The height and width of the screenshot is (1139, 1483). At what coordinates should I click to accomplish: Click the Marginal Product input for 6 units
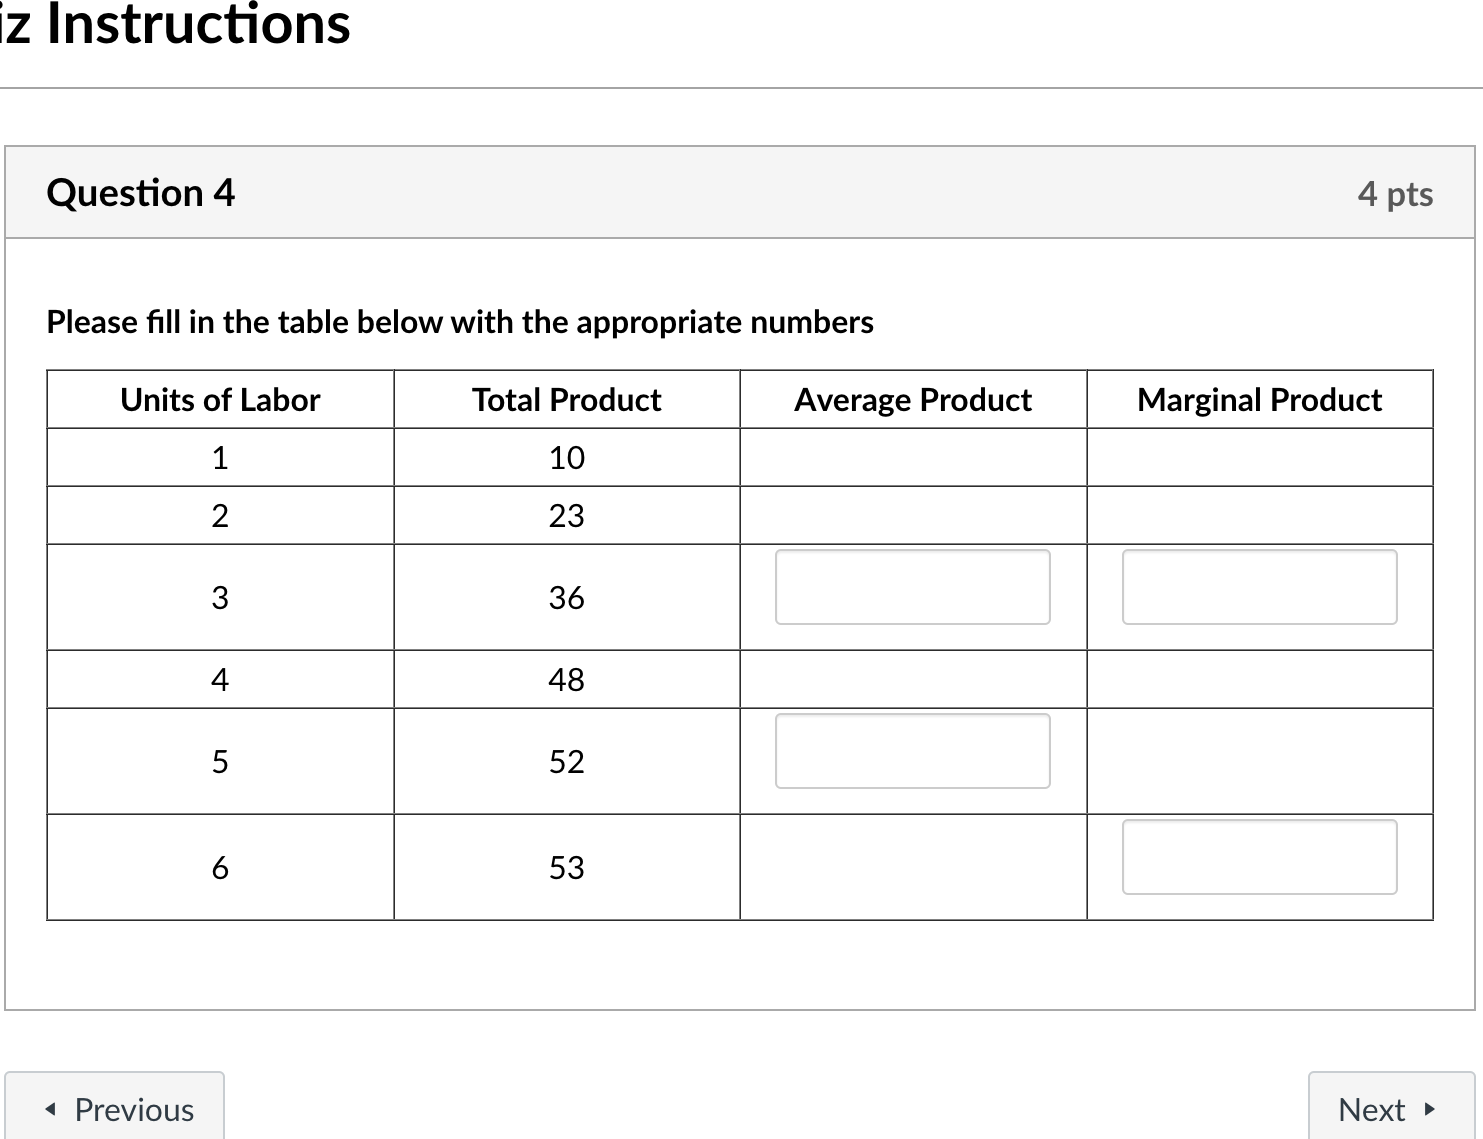click(x=1259, y=857)
